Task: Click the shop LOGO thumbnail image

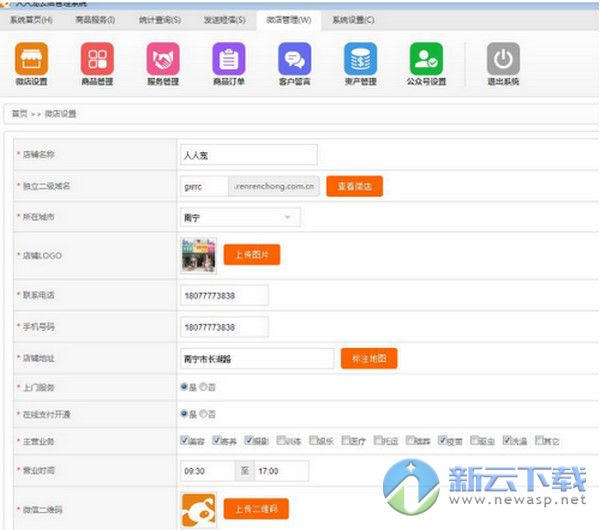Action: click(199, 255)
